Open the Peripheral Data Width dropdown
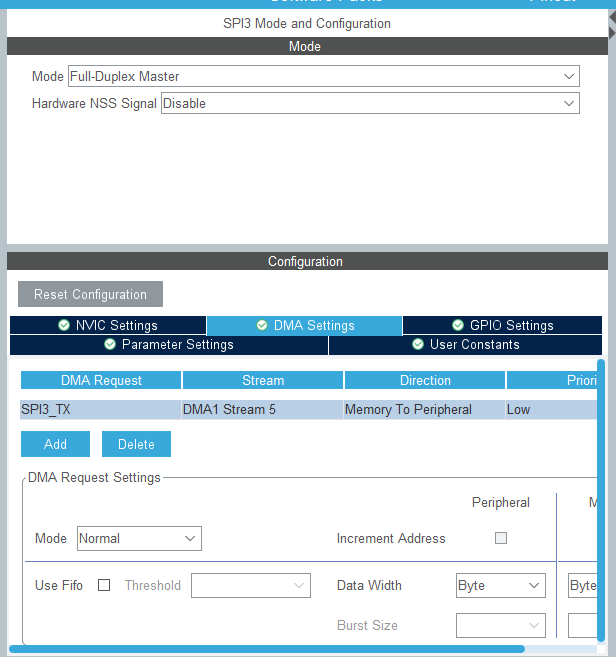616x657 pixels. [501, 585]
